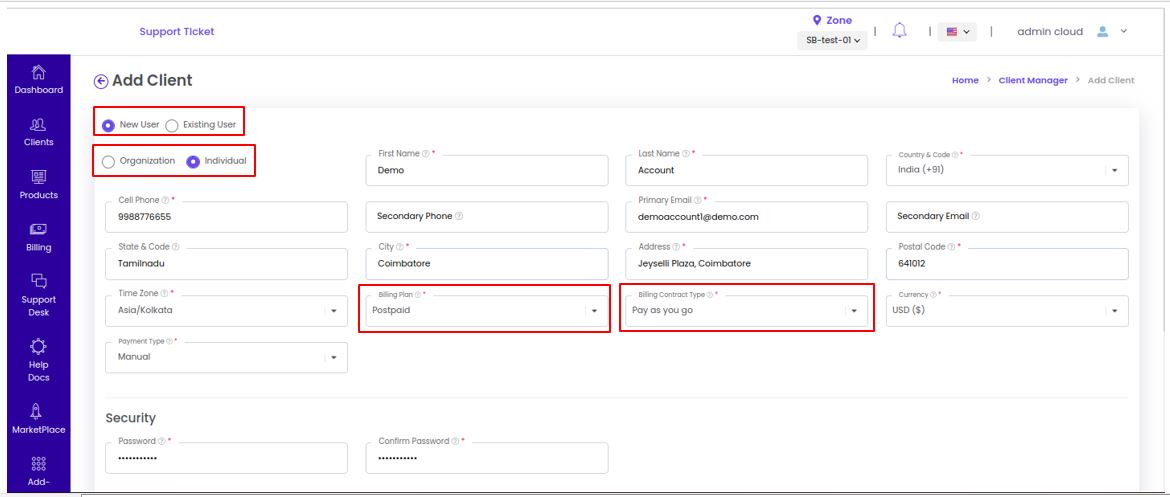
Task: Click the help icon next to Cell Phone
Action: pyautogui.click(x=166, y=200)
